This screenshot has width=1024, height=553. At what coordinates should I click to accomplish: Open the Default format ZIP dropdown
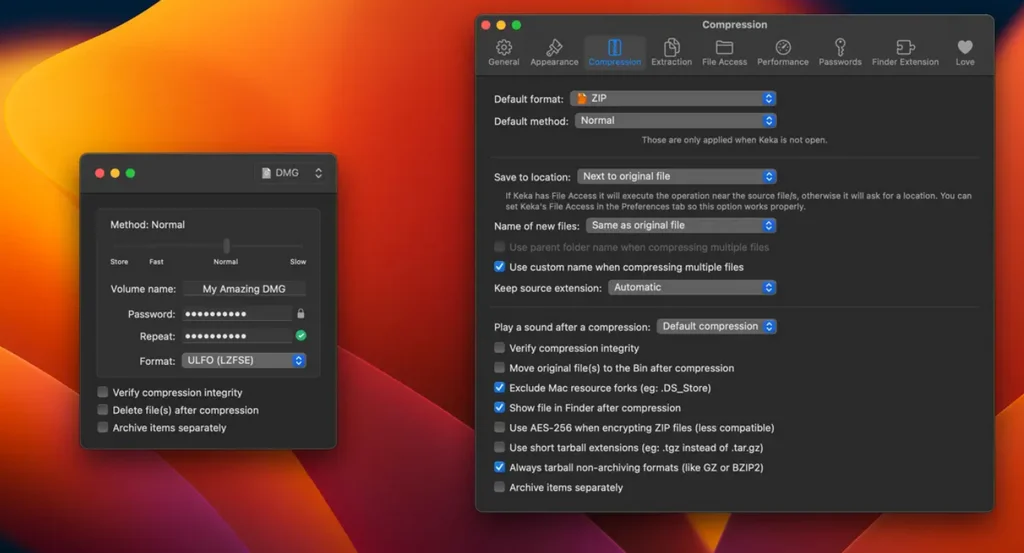tap(673, 99)
